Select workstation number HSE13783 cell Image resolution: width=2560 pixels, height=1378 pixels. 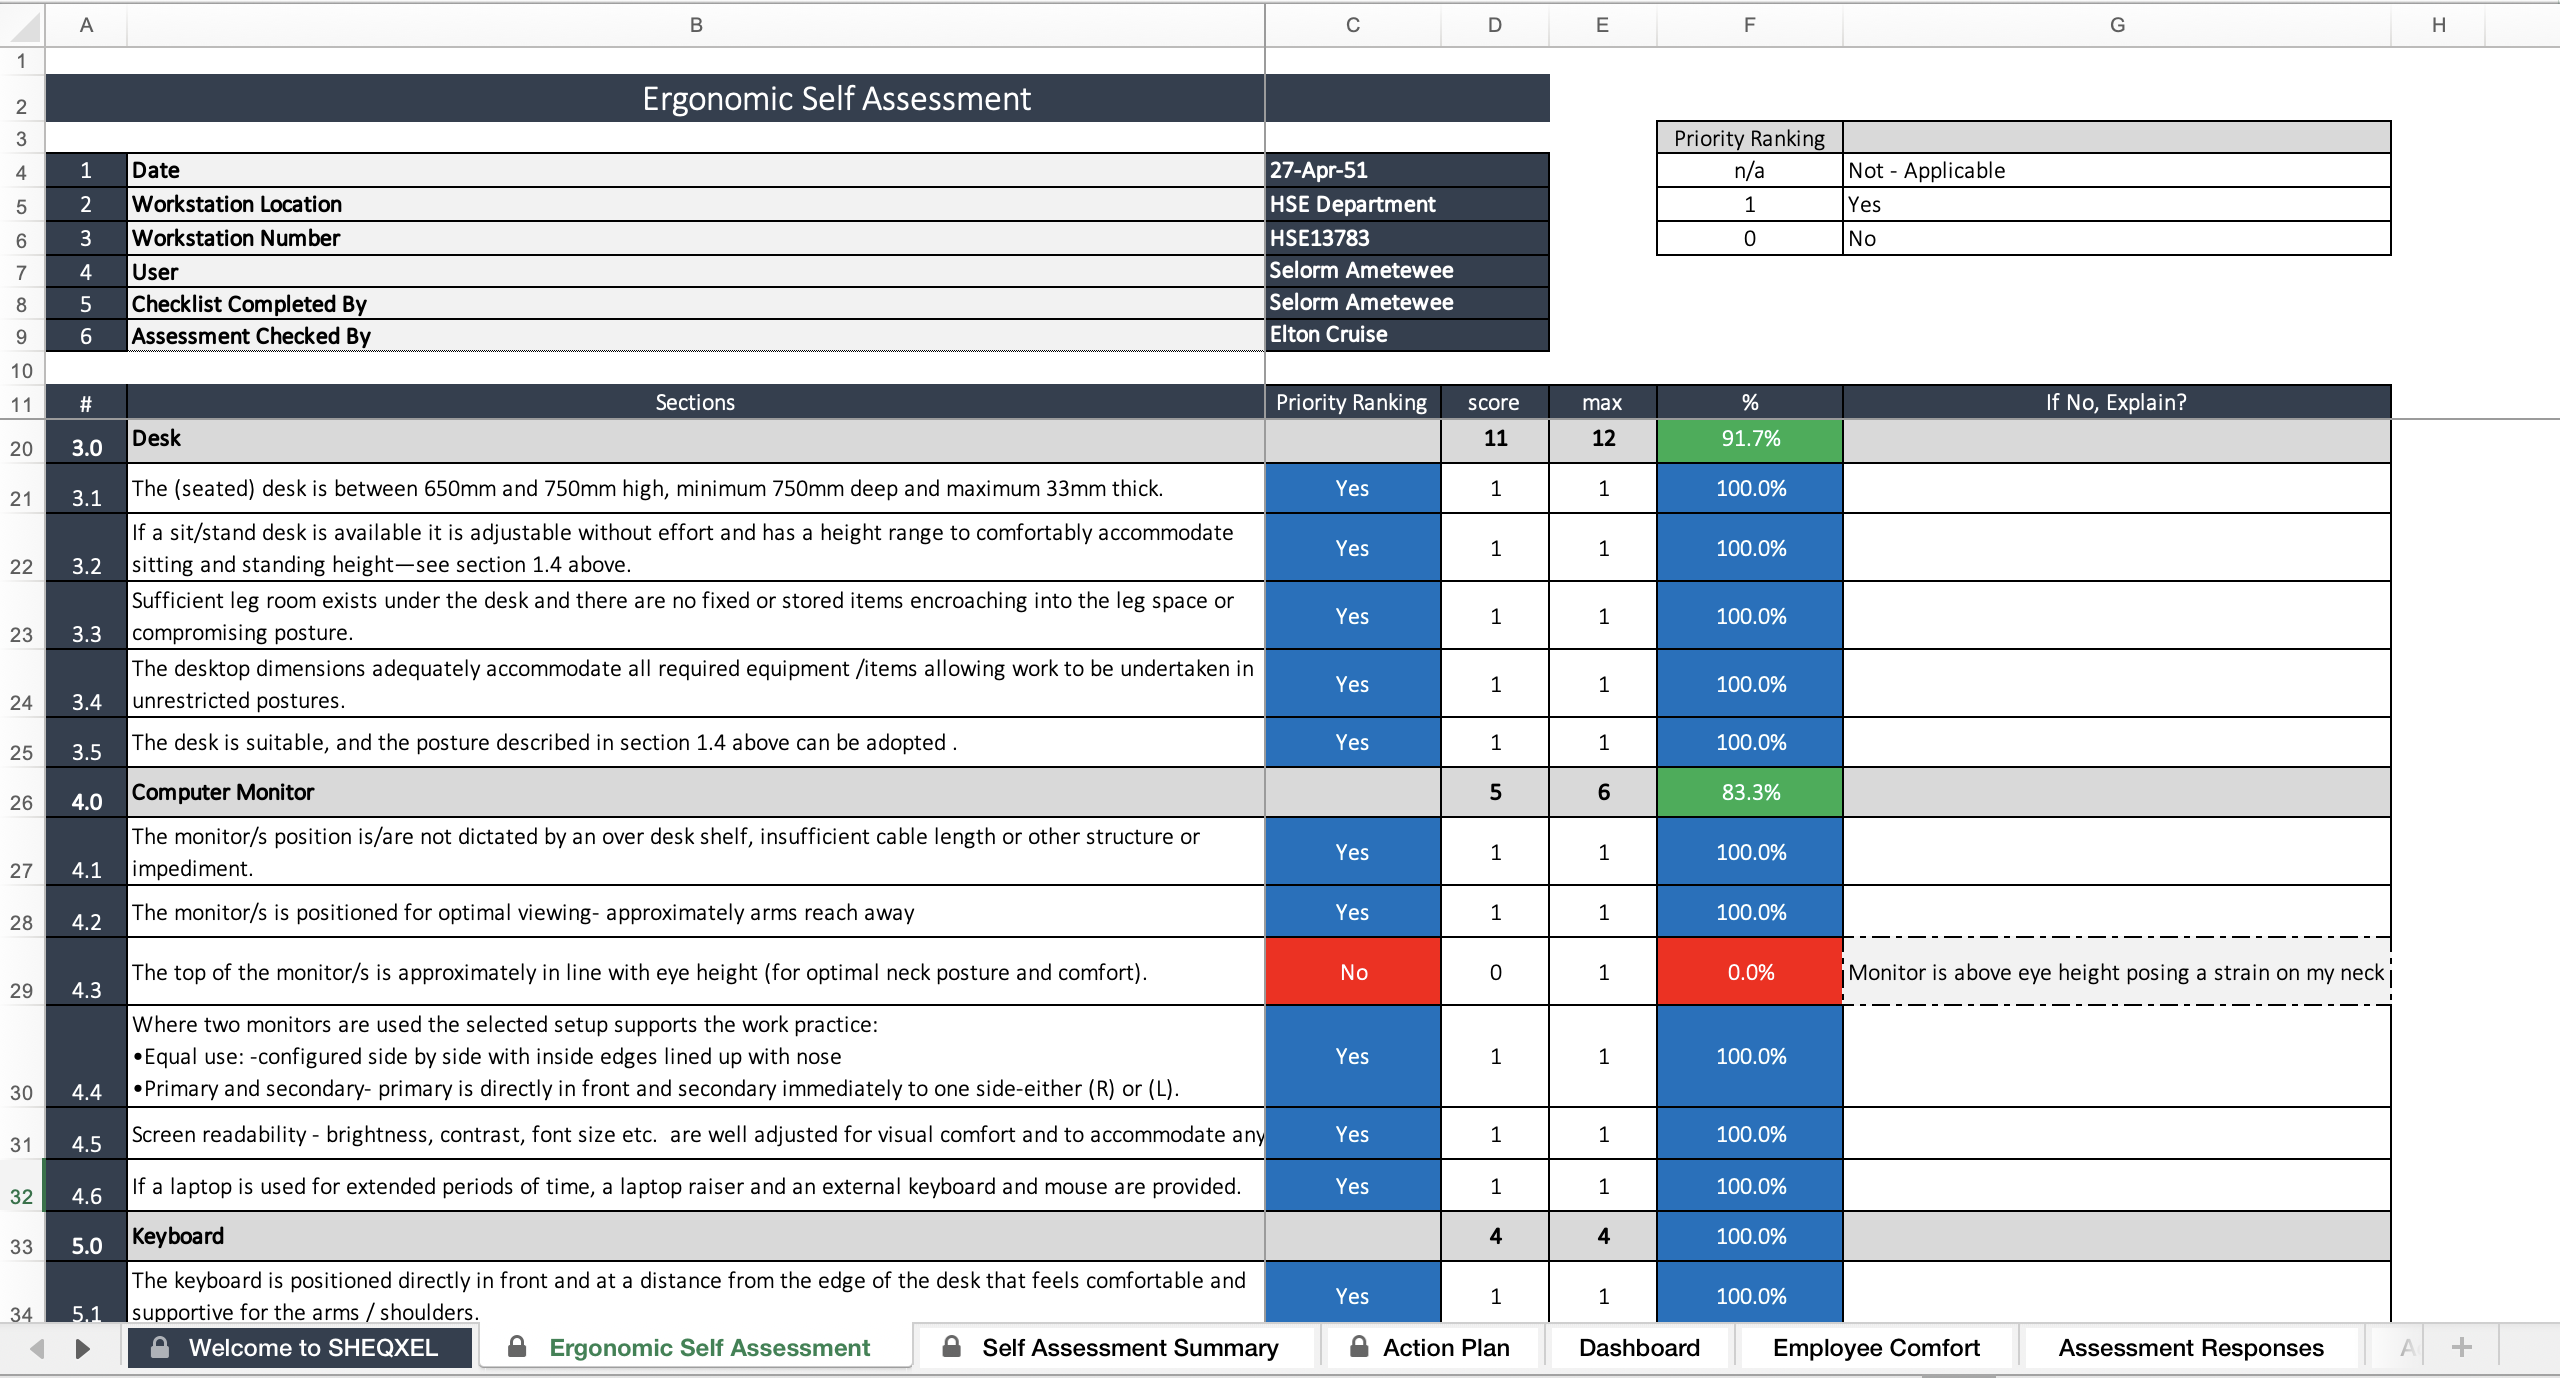click(x=1407, y=238)
